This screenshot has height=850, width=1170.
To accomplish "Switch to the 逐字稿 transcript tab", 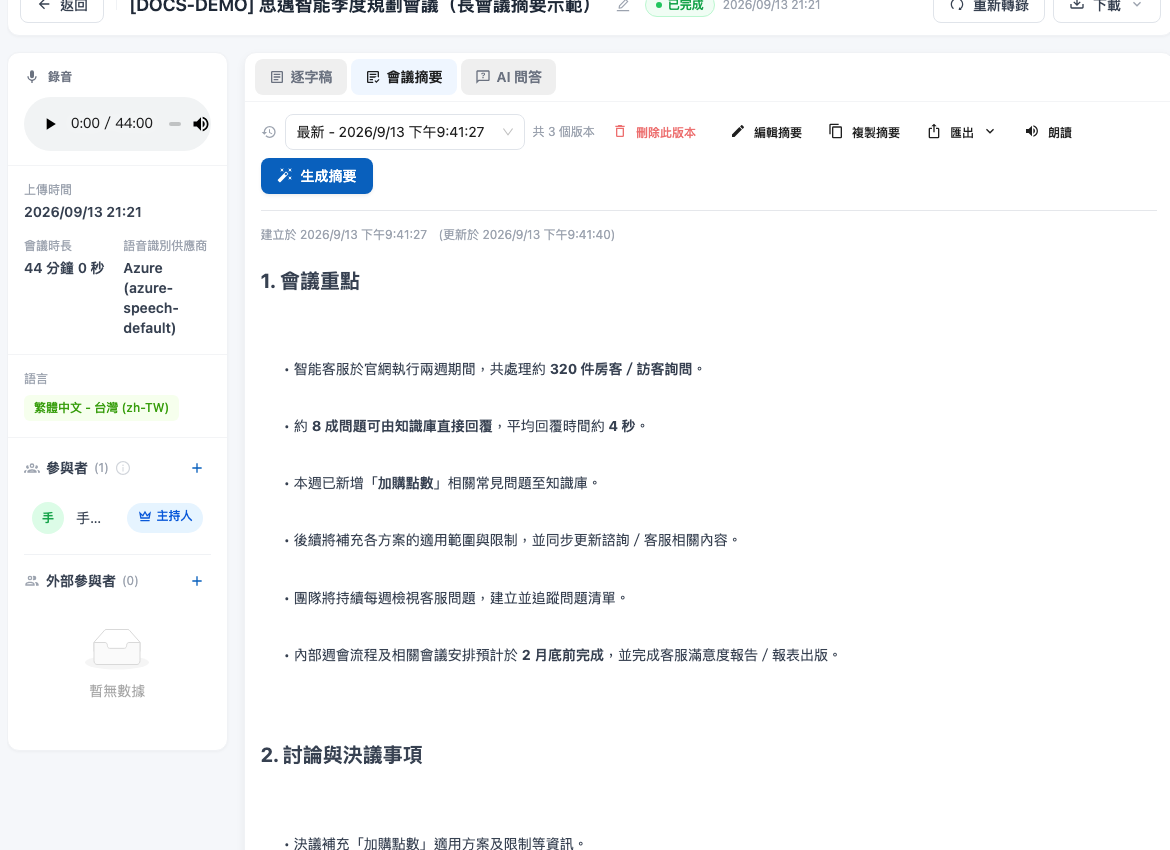I will (x=301, y=77).
